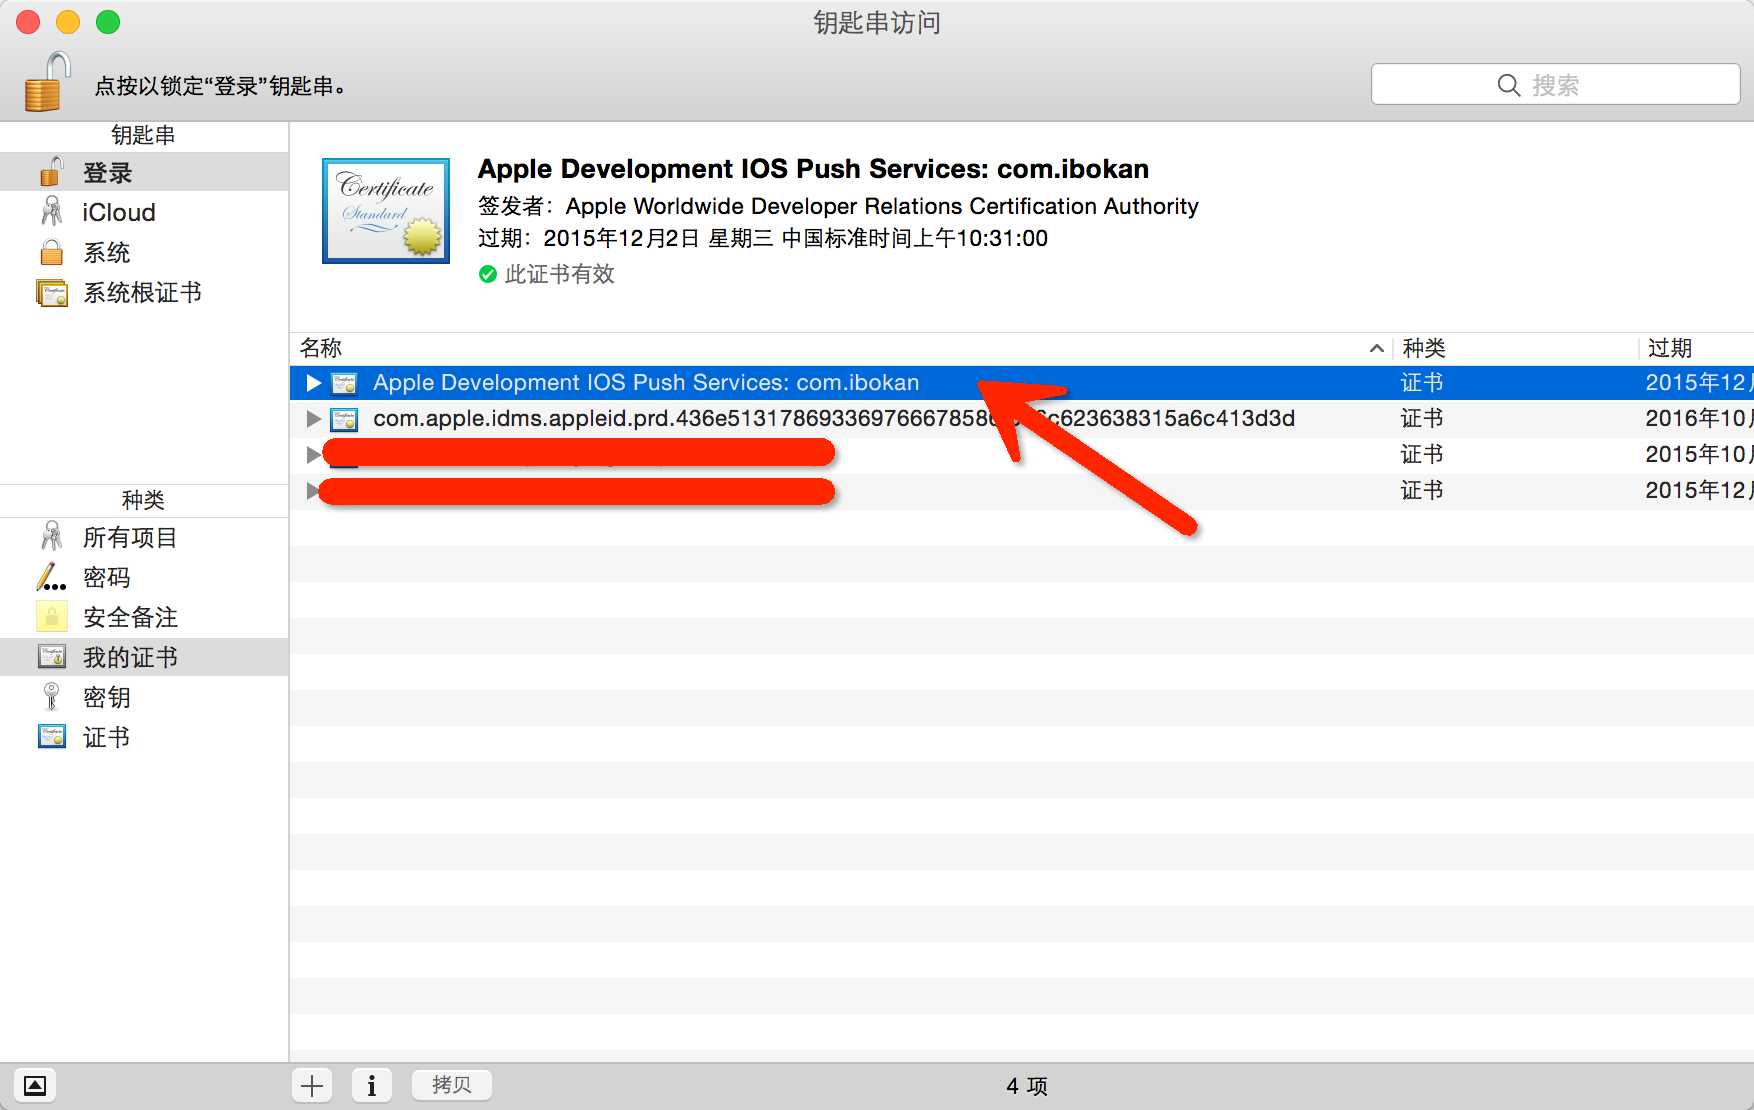Click the Apple Development IOS Push certificate icon

(x=344, y=383)
